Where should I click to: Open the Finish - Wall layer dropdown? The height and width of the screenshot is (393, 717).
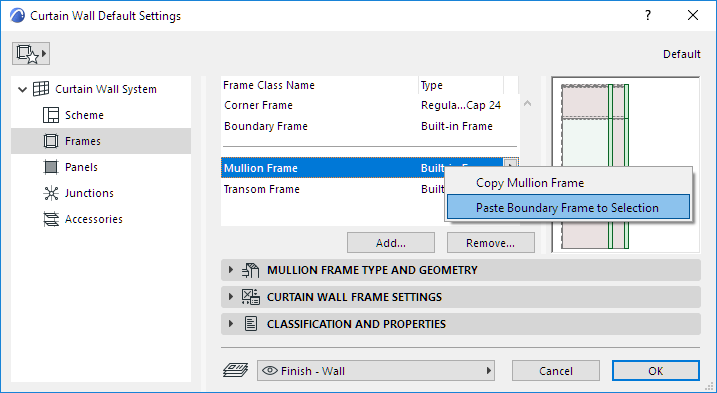pyautogui.click(x=376, y=371)
